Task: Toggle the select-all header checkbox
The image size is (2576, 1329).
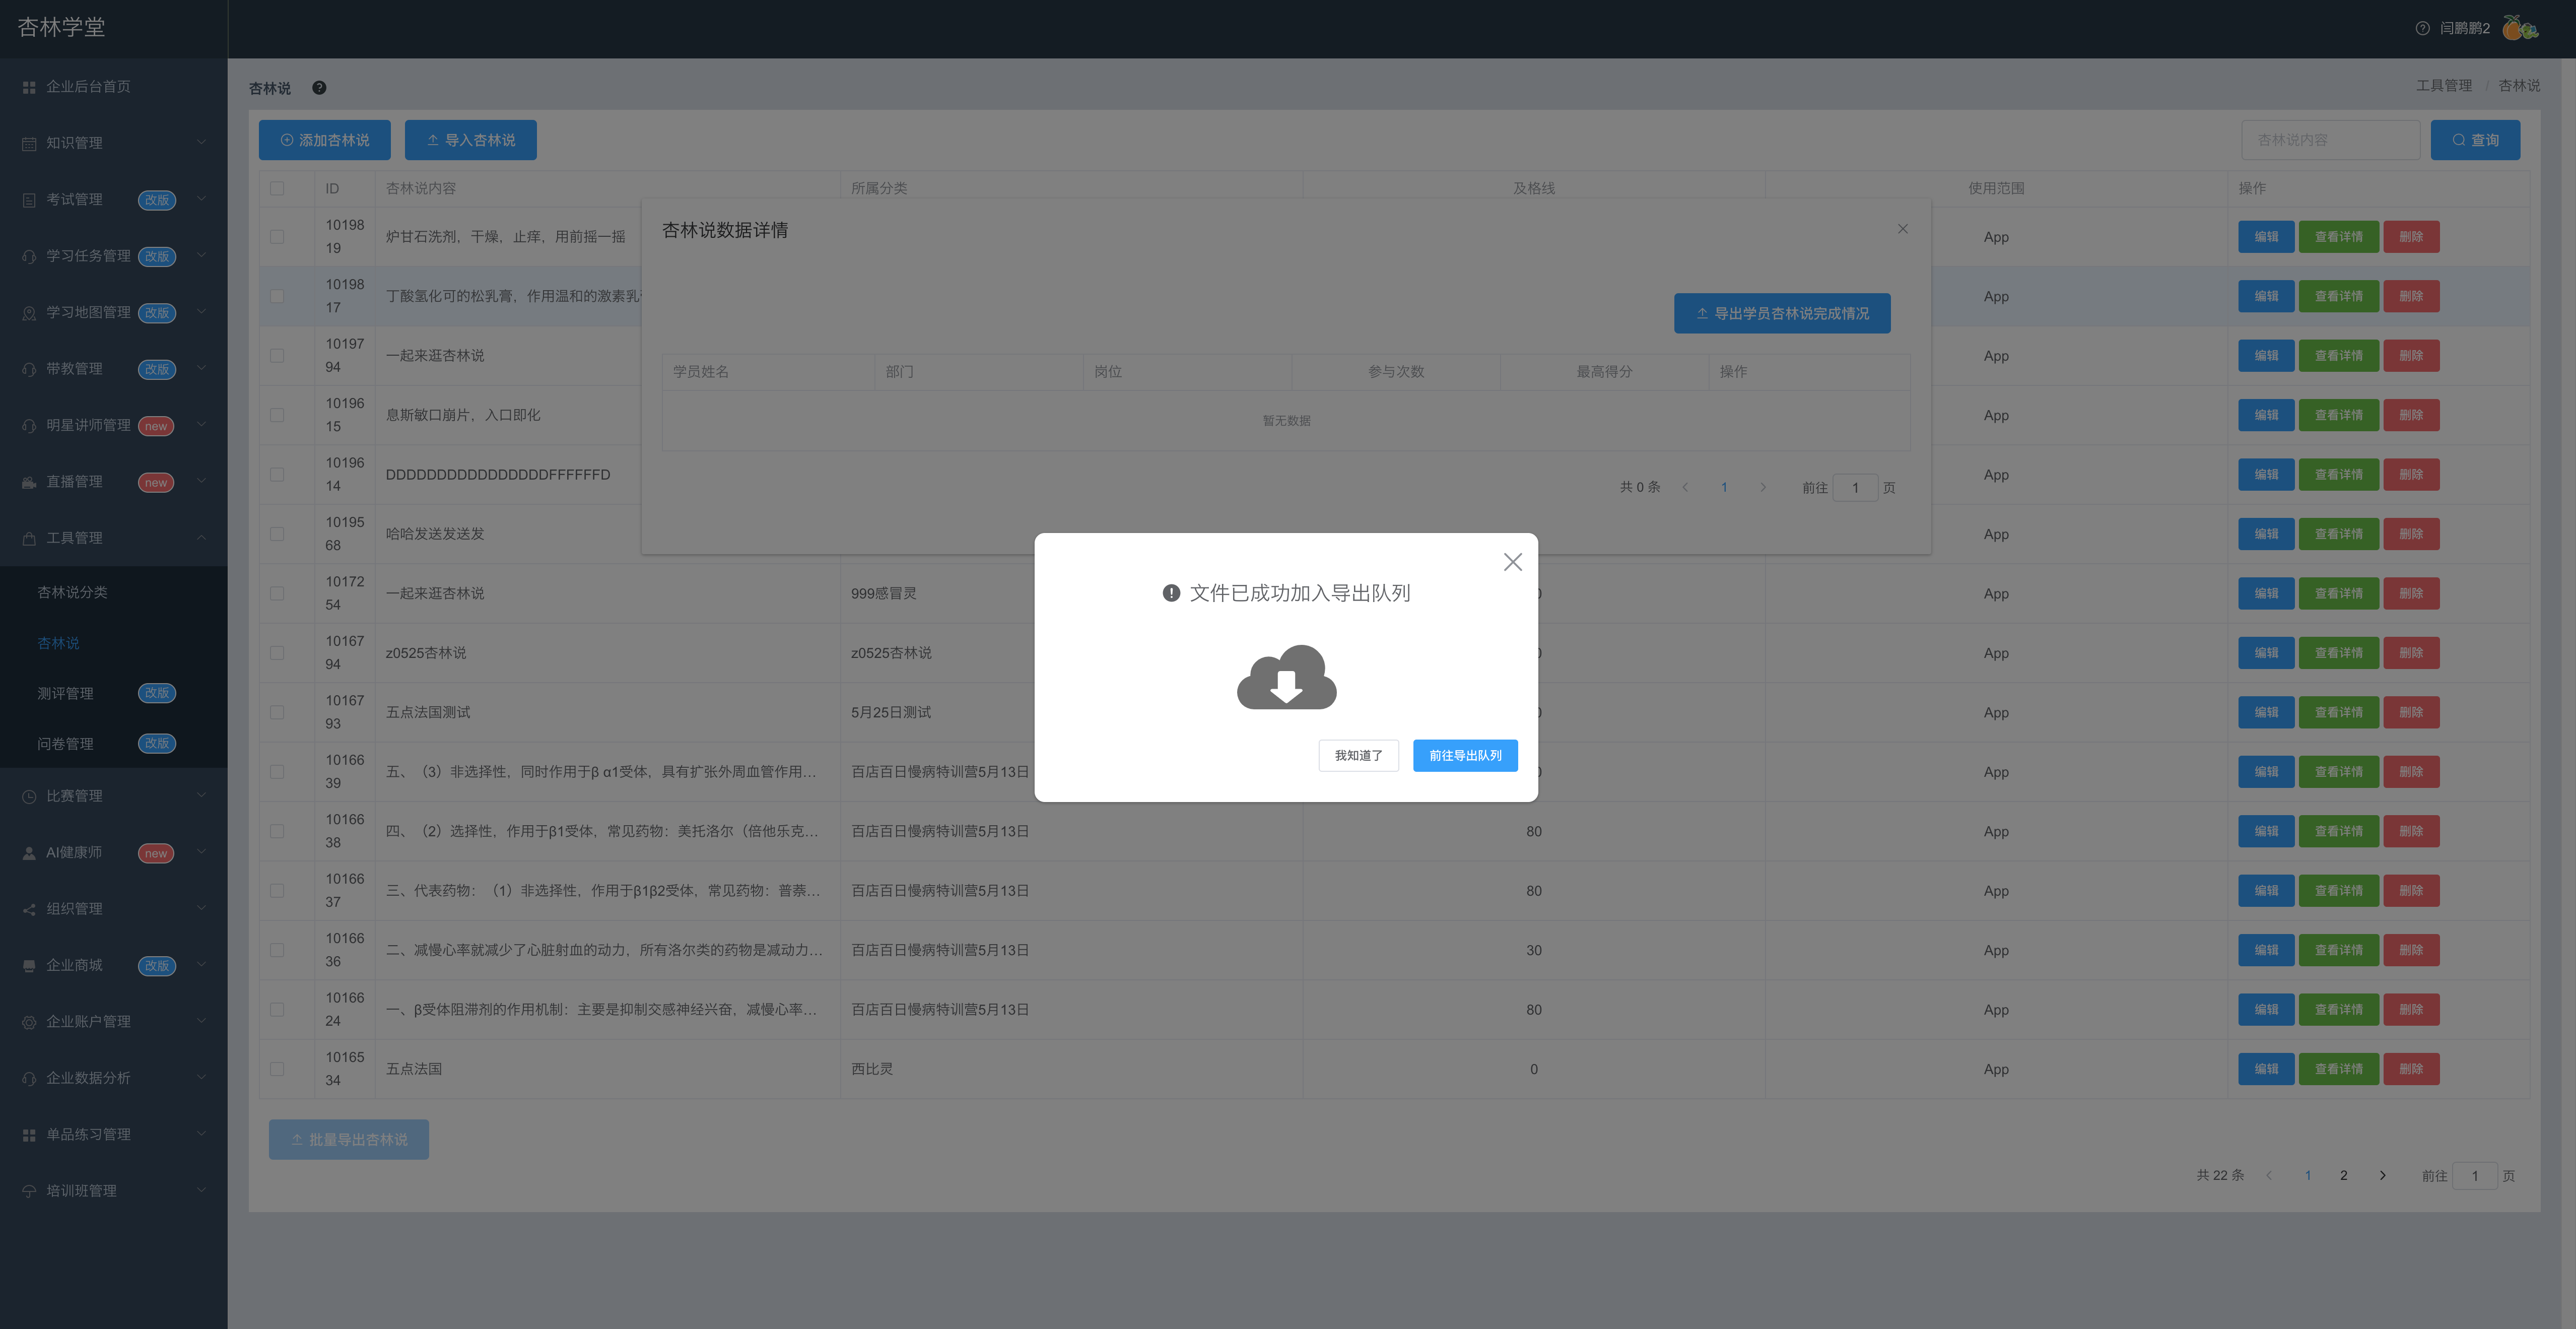Action: click(x=277, y=188)
